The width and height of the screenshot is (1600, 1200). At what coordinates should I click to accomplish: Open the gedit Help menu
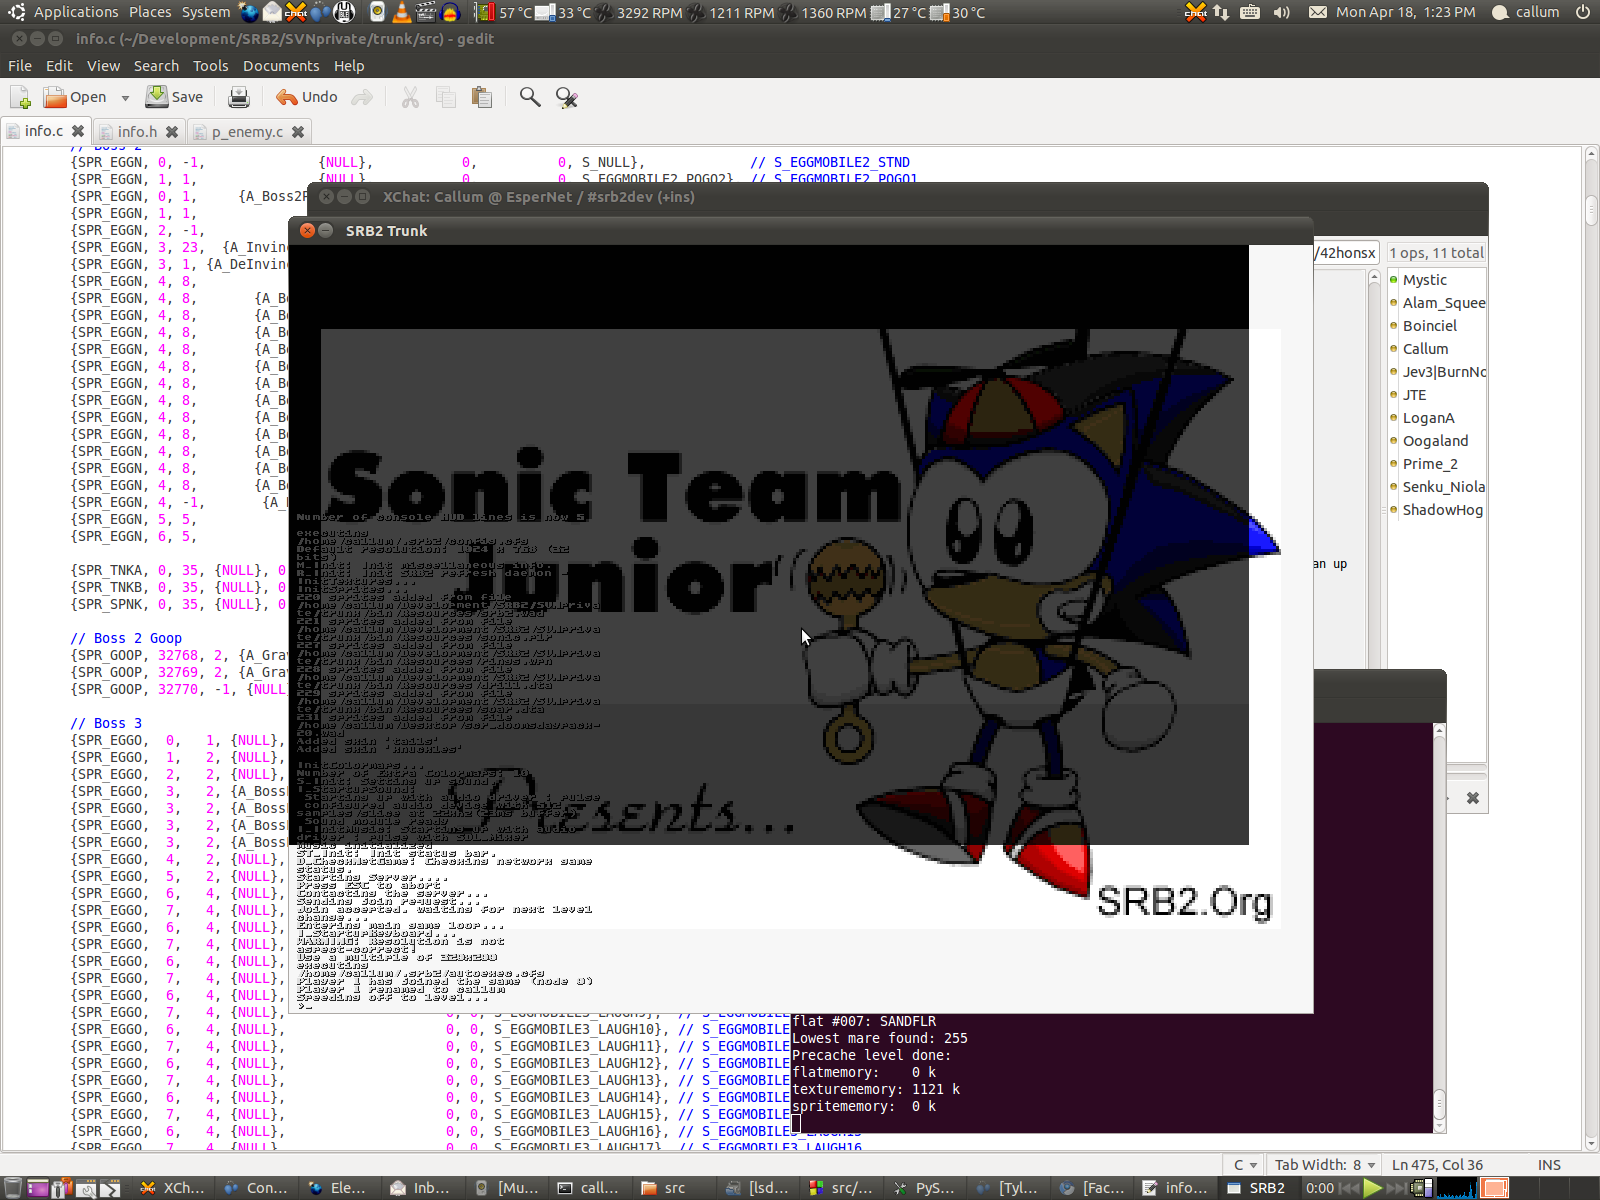click(x=349, y=66)
